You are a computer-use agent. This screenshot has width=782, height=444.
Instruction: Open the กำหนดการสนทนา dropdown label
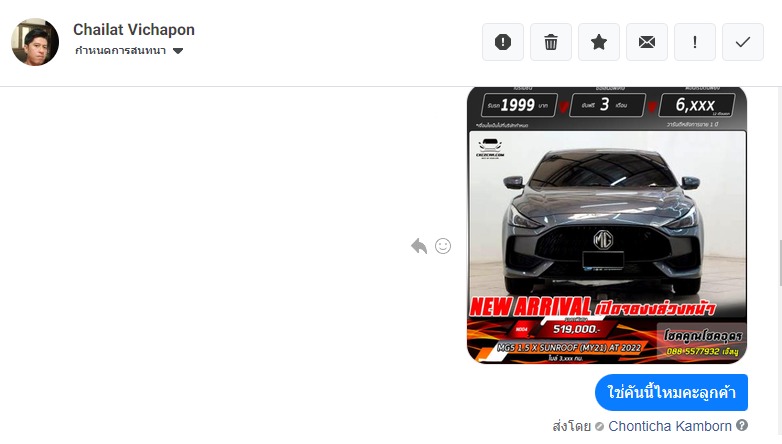pos(120,50)
